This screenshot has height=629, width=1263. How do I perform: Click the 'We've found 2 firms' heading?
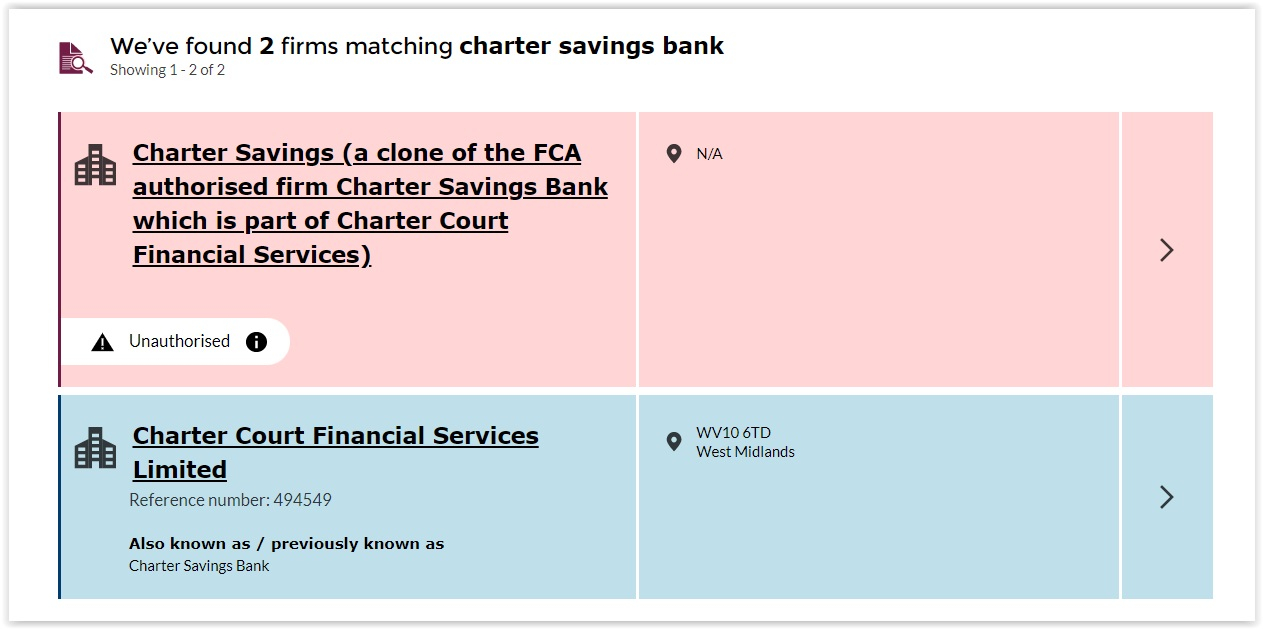416,46
